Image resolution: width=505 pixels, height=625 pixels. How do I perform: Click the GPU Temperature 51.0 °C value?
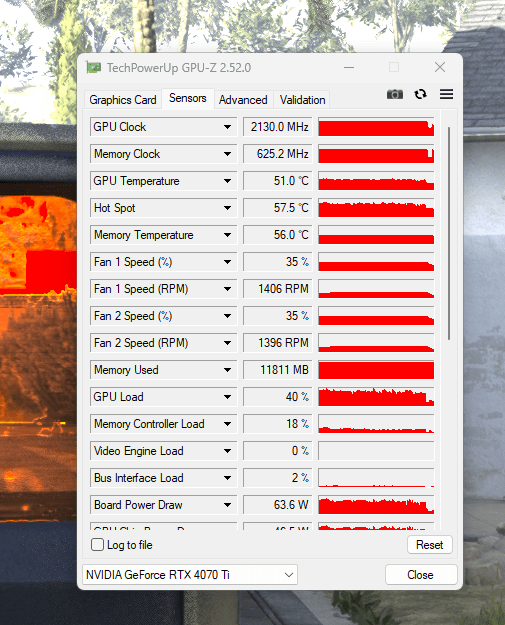(x=278, y=181)
